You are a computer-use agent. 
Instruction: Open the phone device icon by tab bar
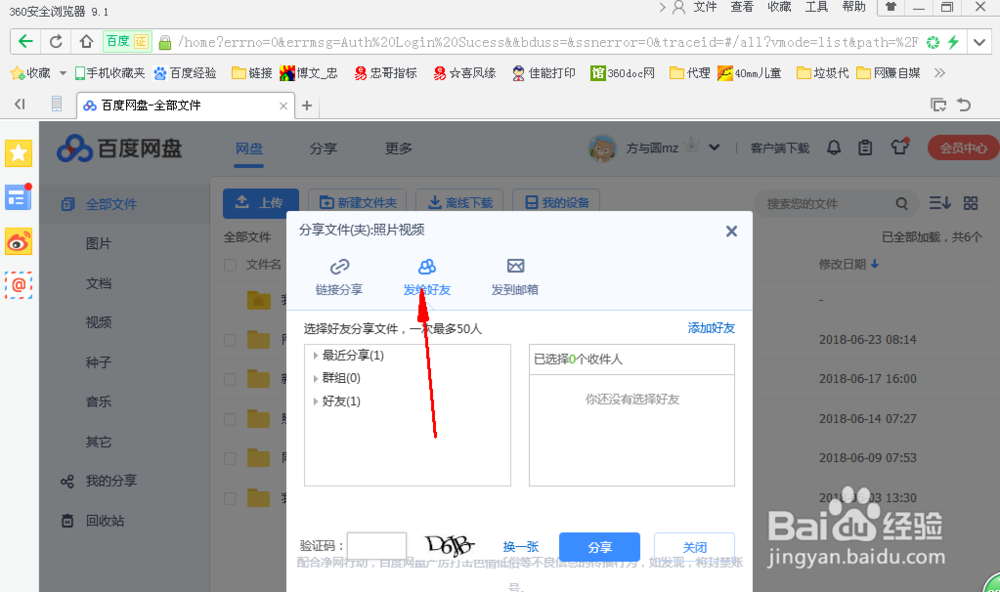click(57, 104)
